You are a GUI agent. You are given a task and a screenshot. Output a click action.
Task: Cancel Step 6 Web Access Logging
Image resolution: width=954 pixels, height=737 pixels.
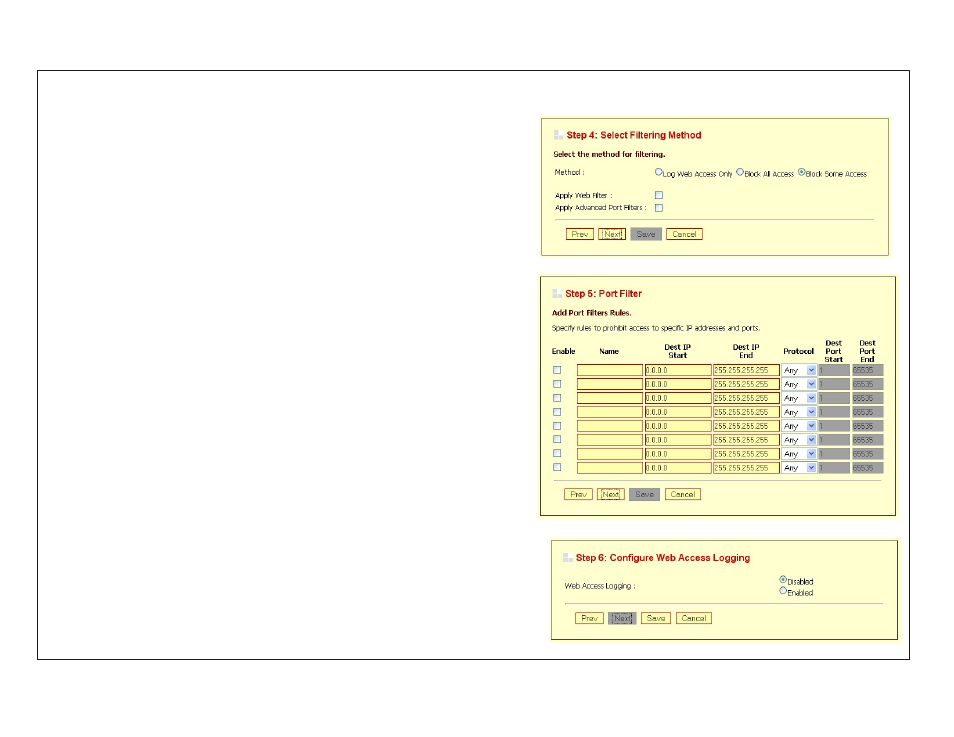coord(694,618)
